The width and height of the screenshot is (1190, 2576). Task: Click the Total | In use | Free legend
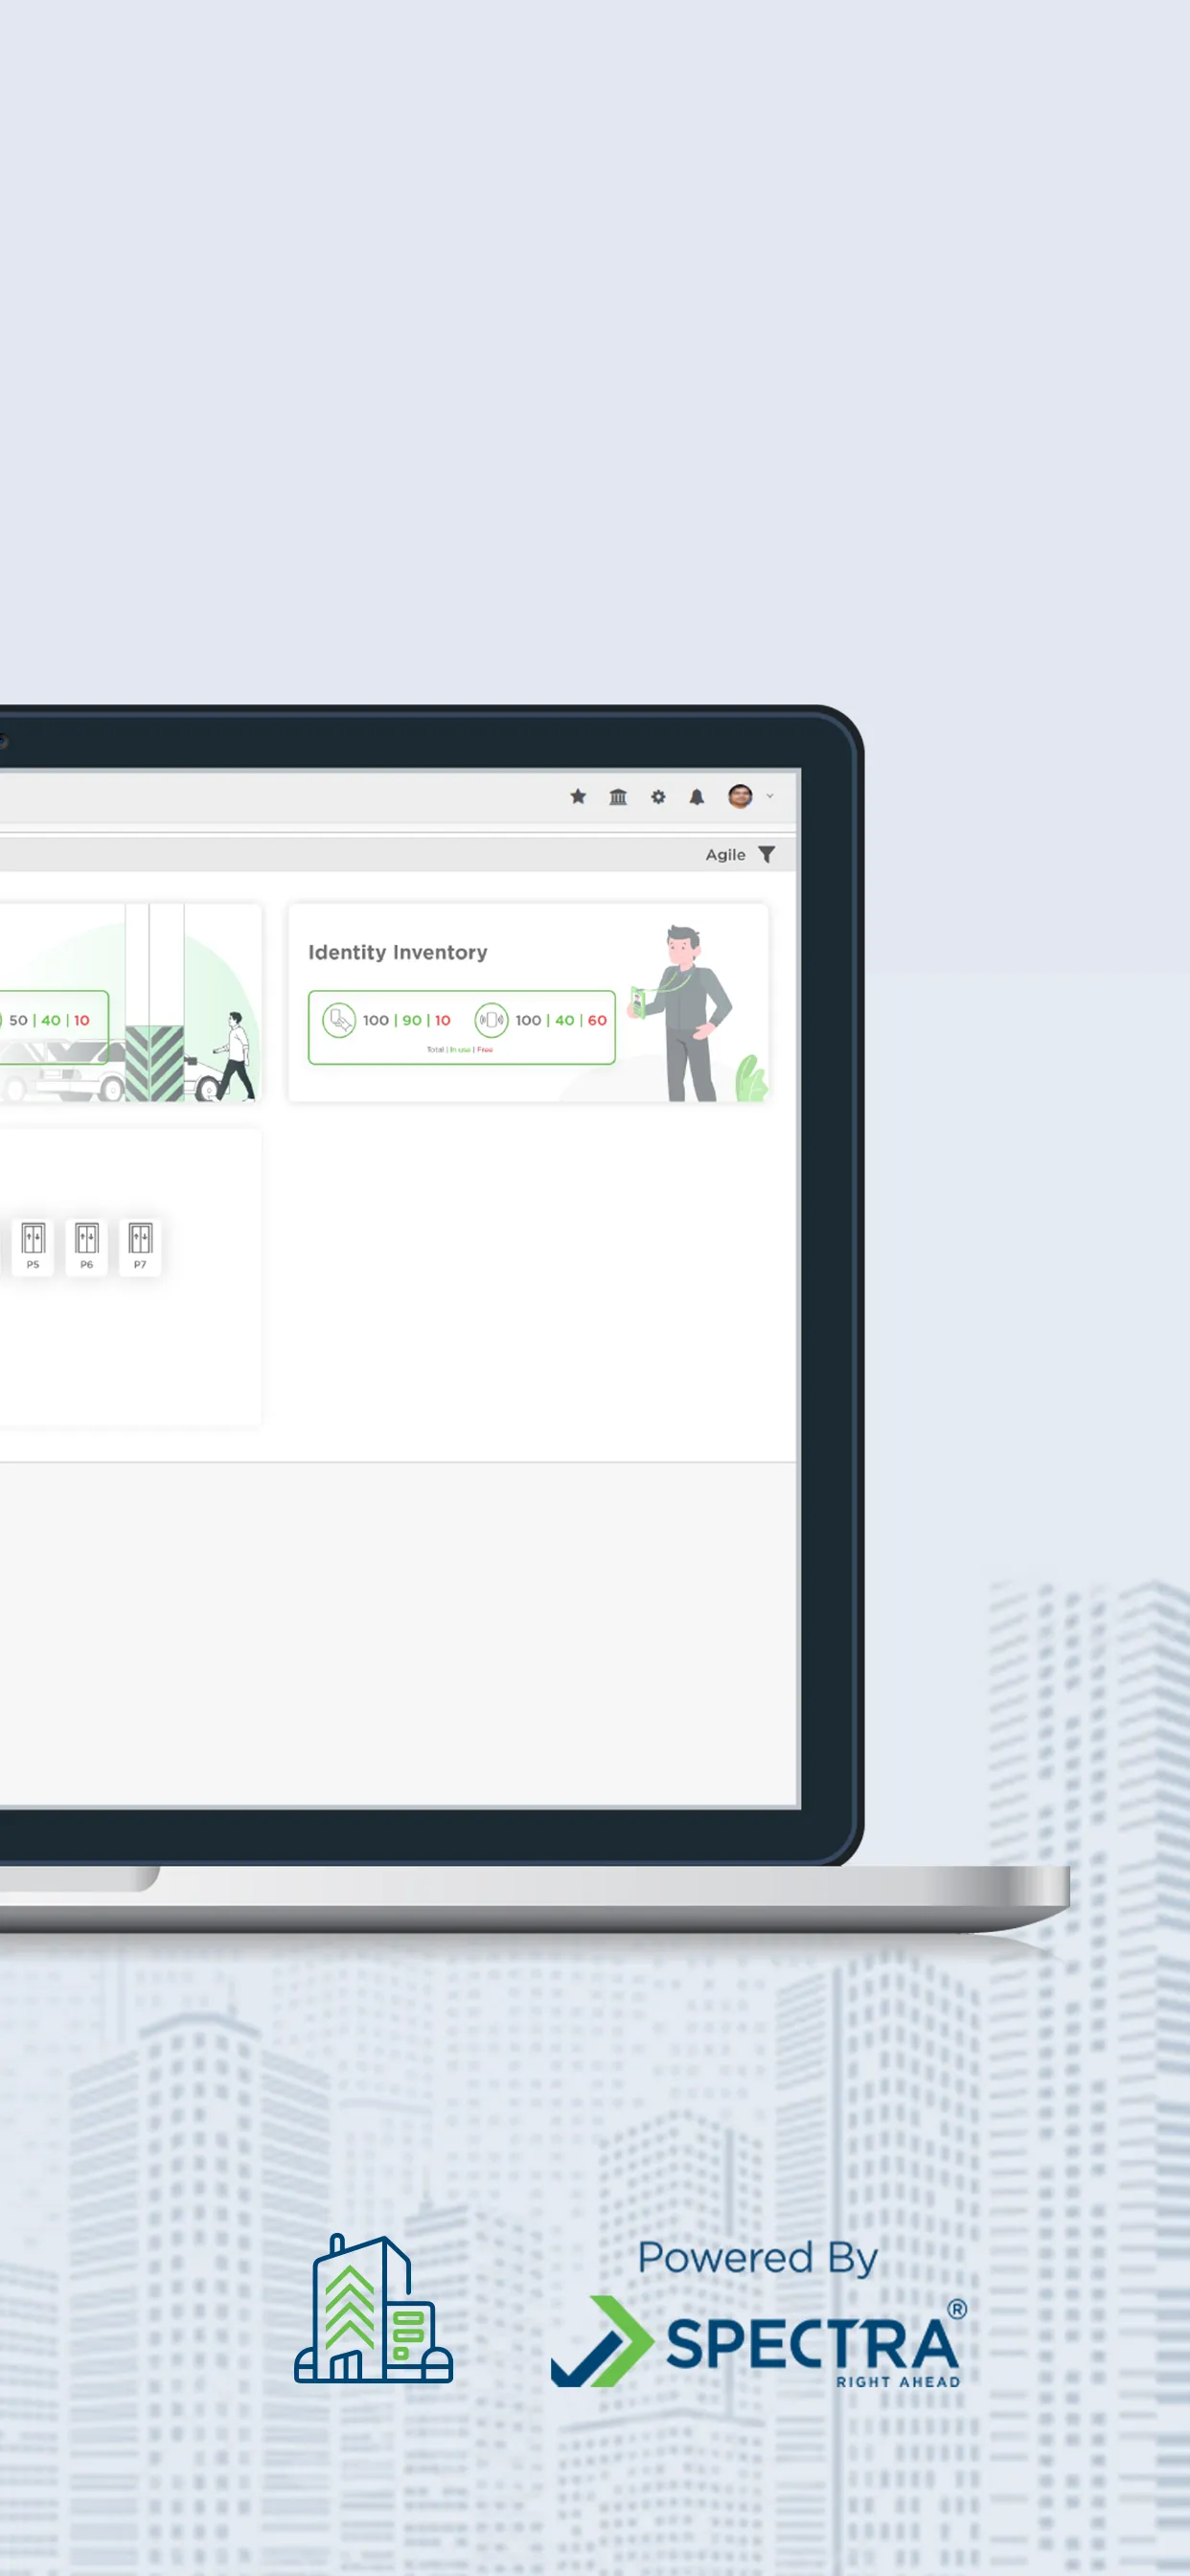coord(460,1049)
